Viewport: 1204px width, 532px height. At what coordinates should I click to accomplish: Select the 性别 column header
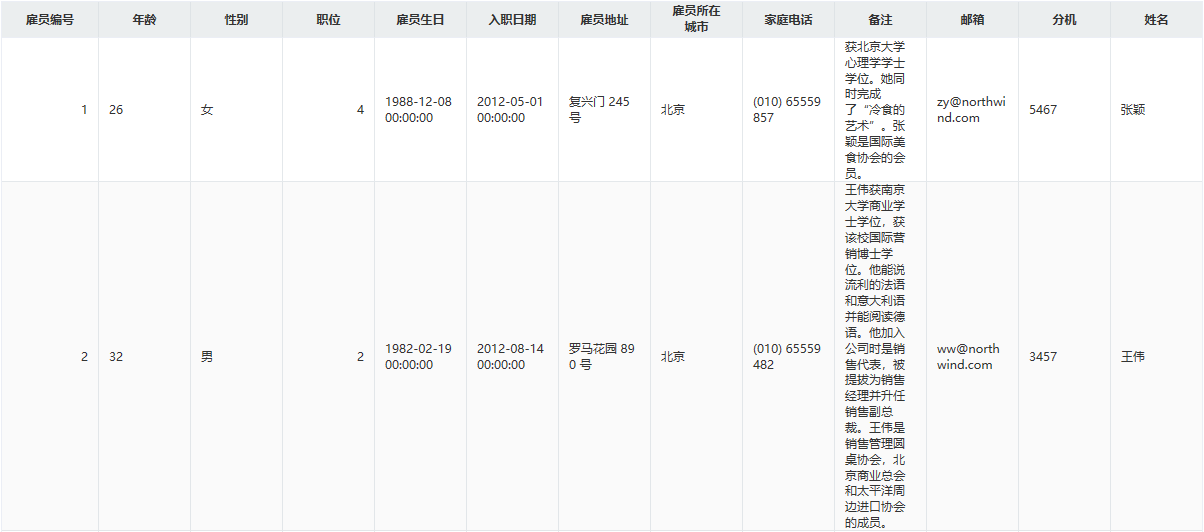[x=236, y=20]
